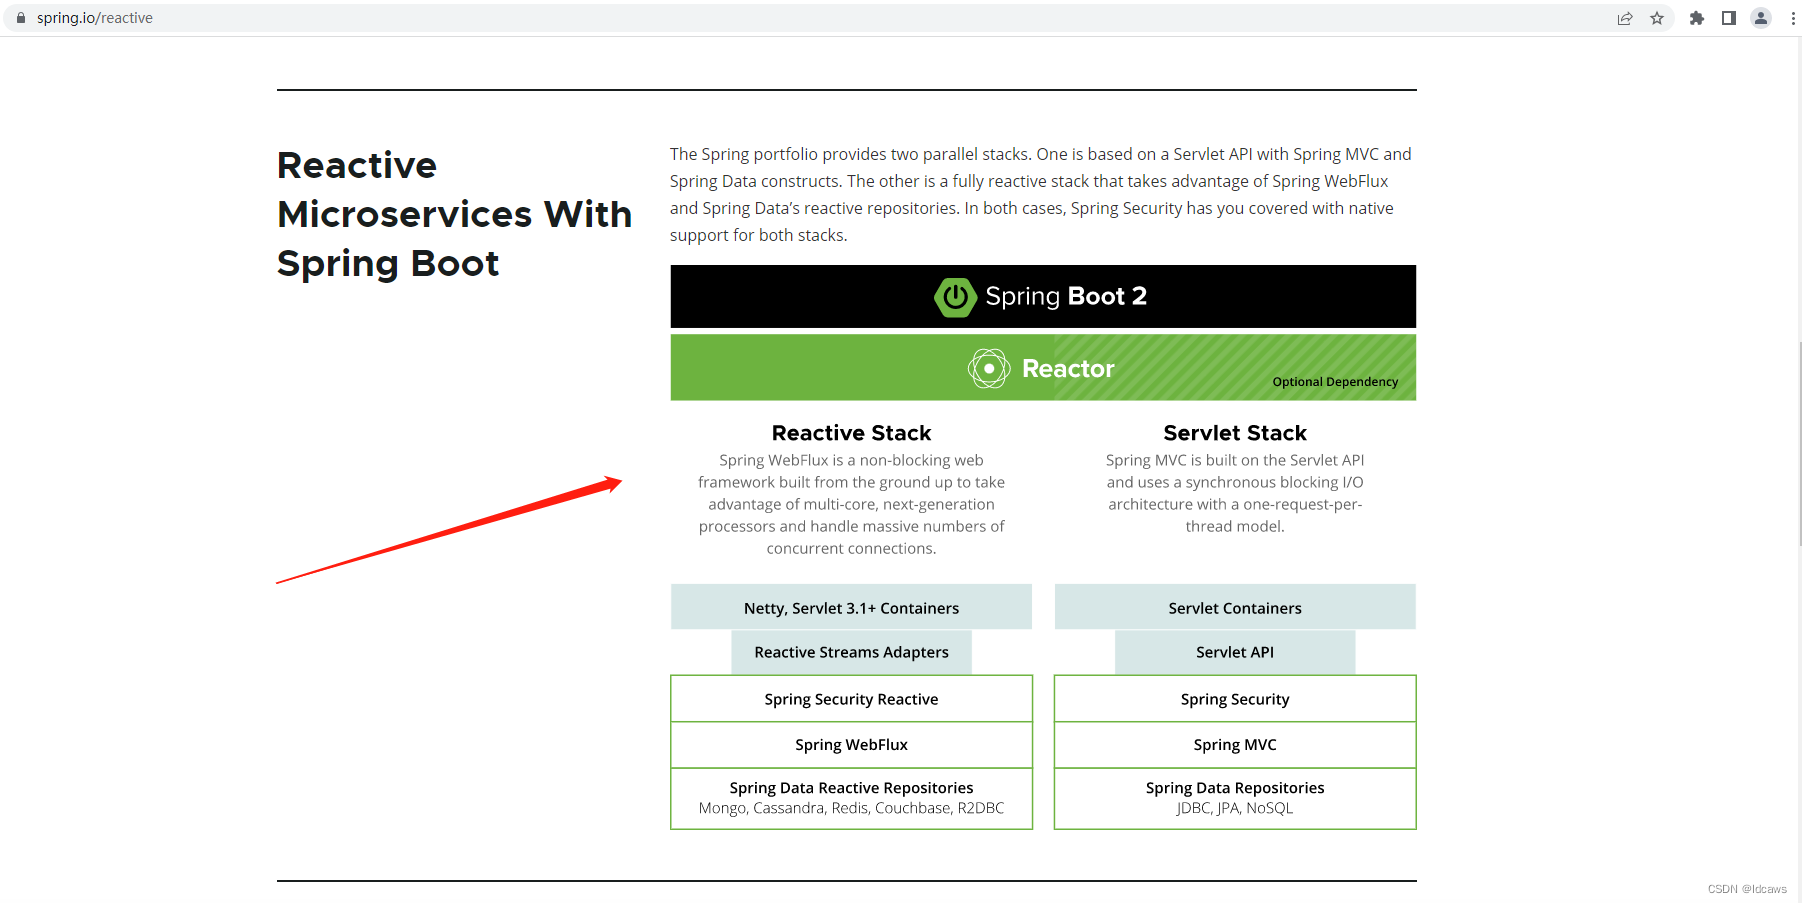1802x903 pixels.
Task: Click the "Reactive Stack" heading
Action: click(851, 433)
